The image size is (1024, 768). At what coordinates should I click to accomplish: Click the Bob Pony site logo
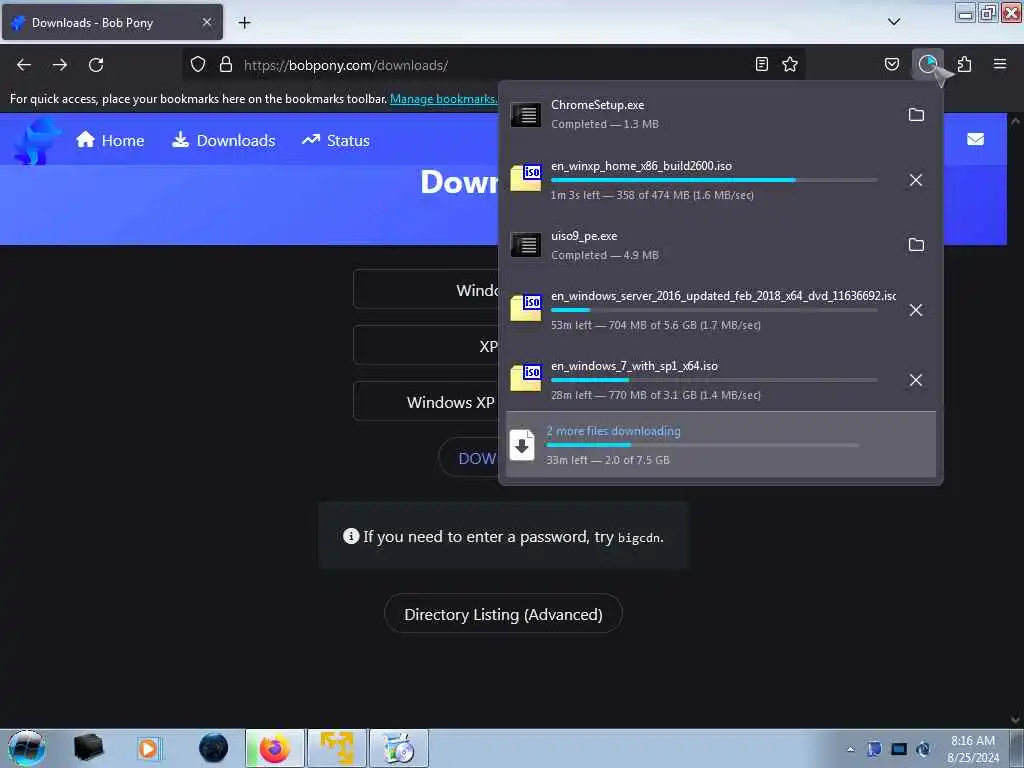(36, 140)
